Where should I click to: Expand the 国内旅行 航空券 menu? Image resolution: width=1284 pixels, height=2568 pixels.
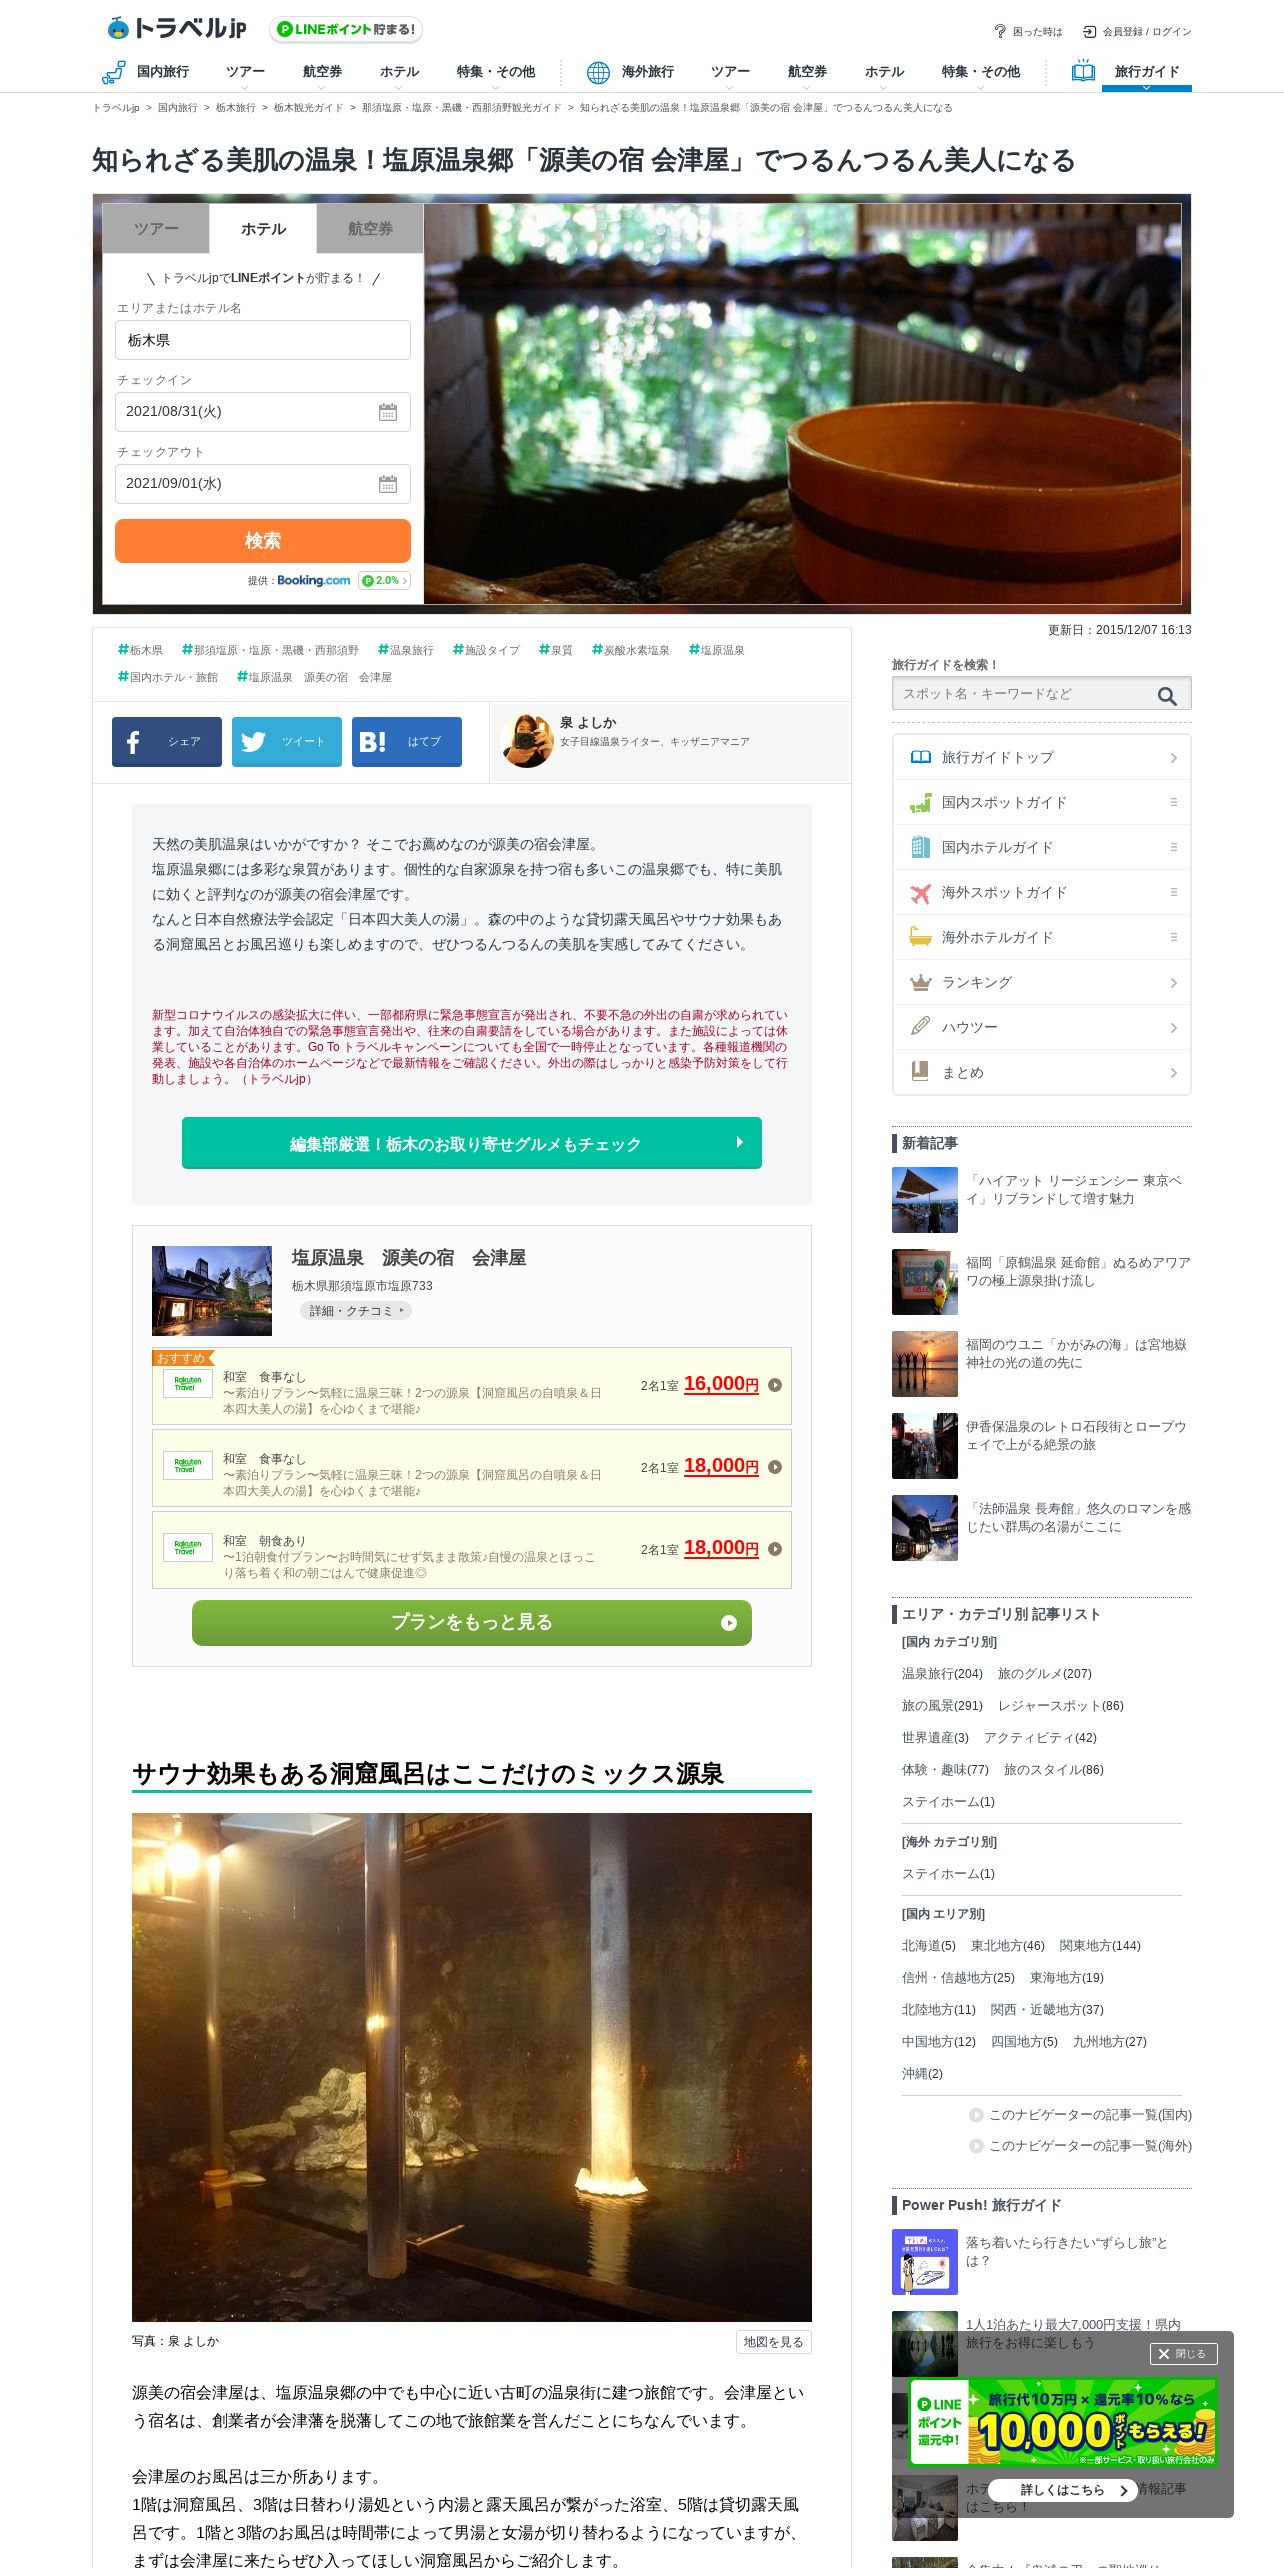pos(322,74)
